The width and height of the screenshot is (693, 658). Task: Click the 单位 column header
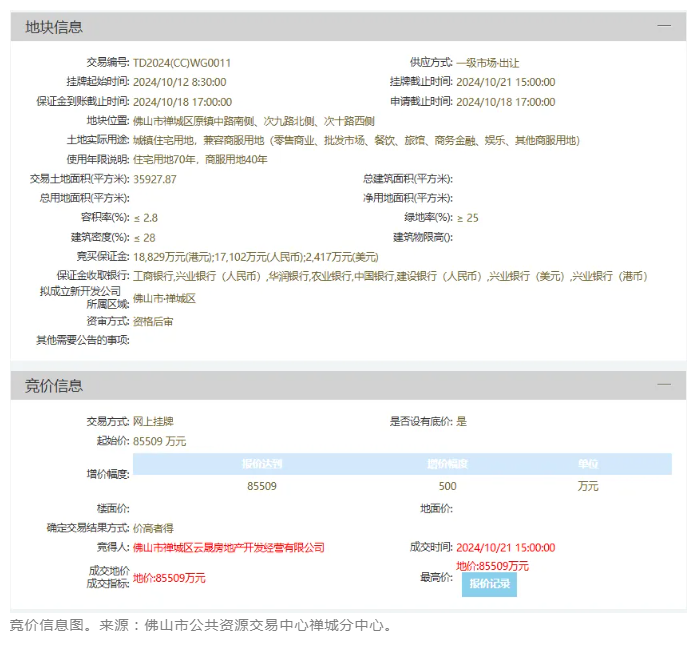point(587,464)
